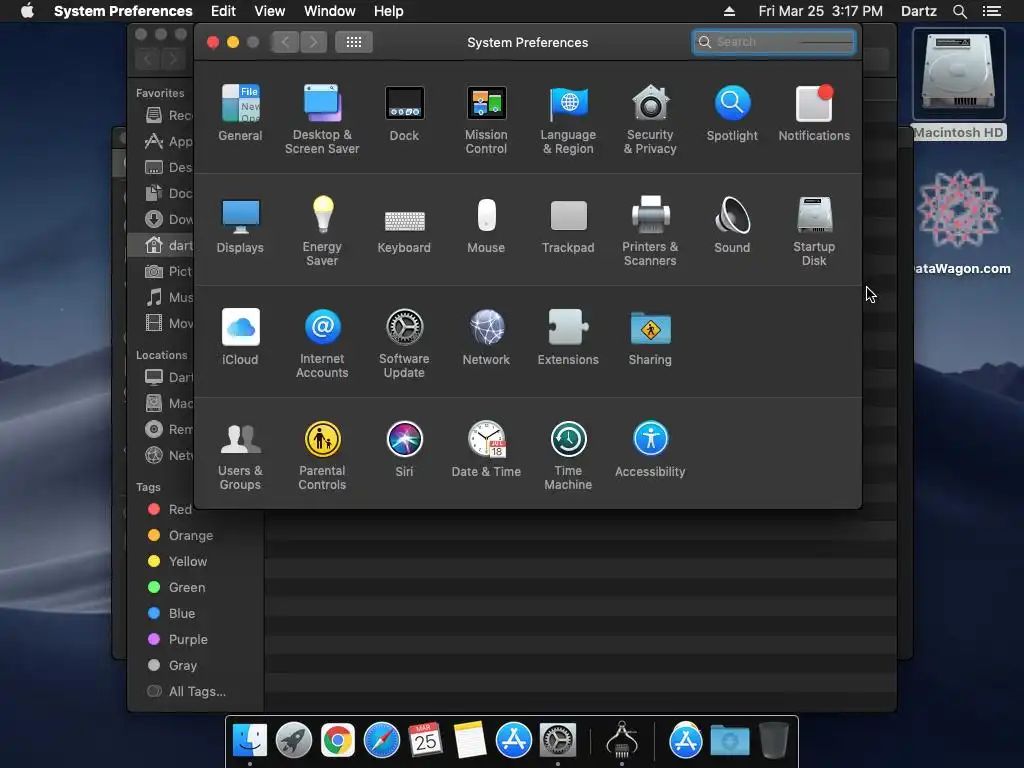Open the View menu

[270, 11]
